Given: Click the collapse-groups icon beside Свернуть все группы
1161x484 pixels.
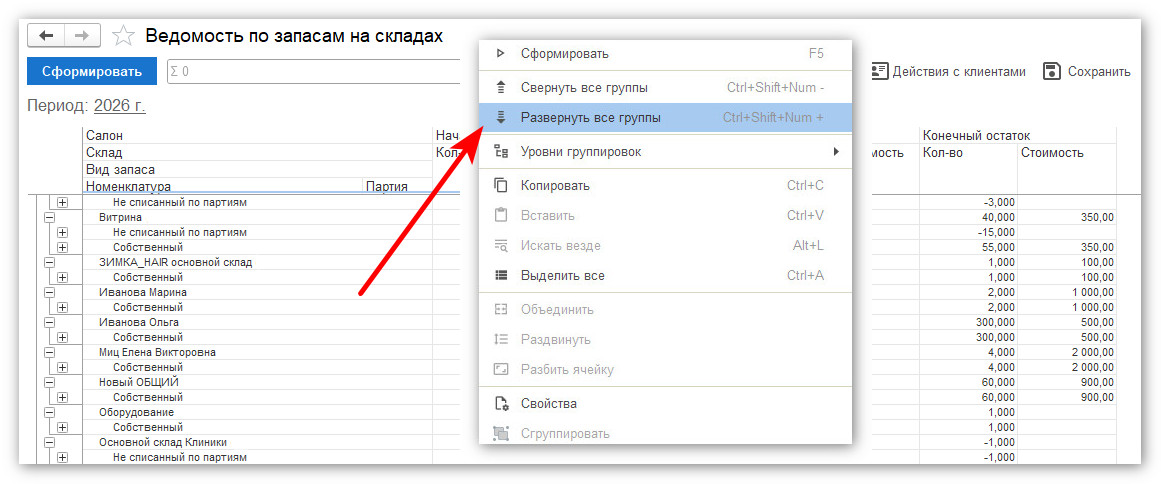Looking at the screenshot, I should point(501,88).
